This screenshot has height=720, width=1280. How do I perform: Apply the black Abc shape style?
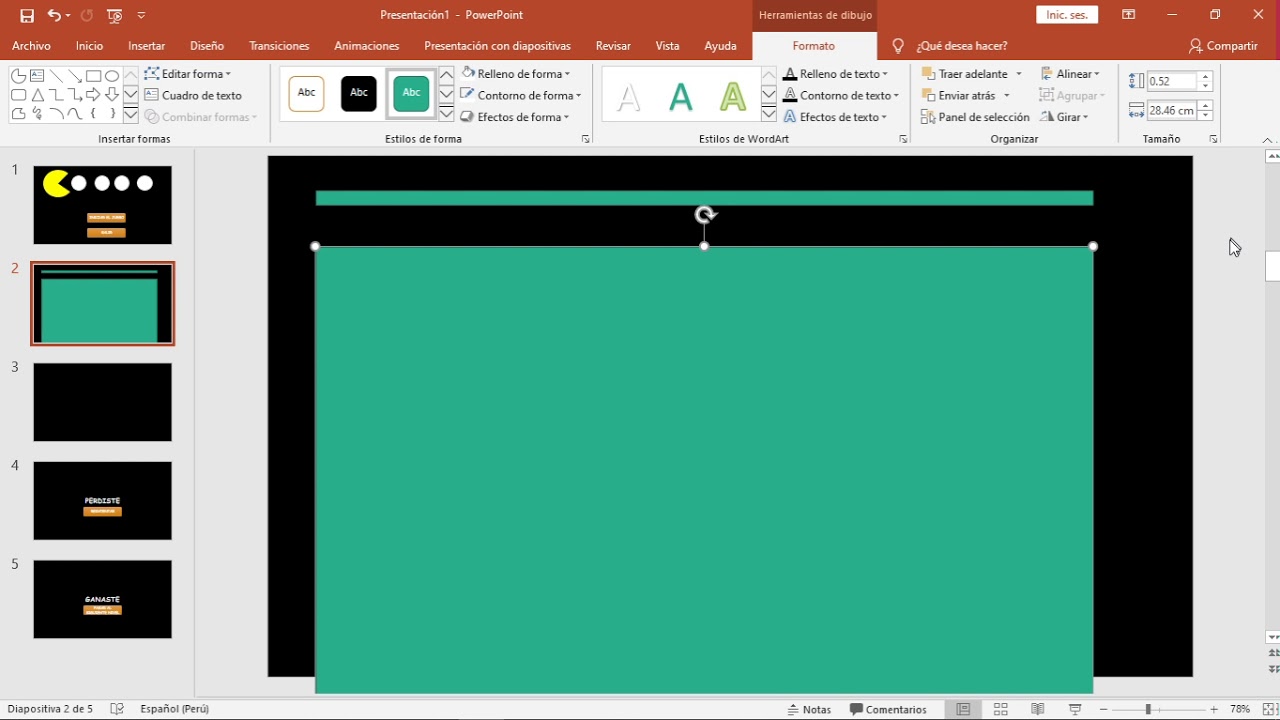[x=359, y=93]
